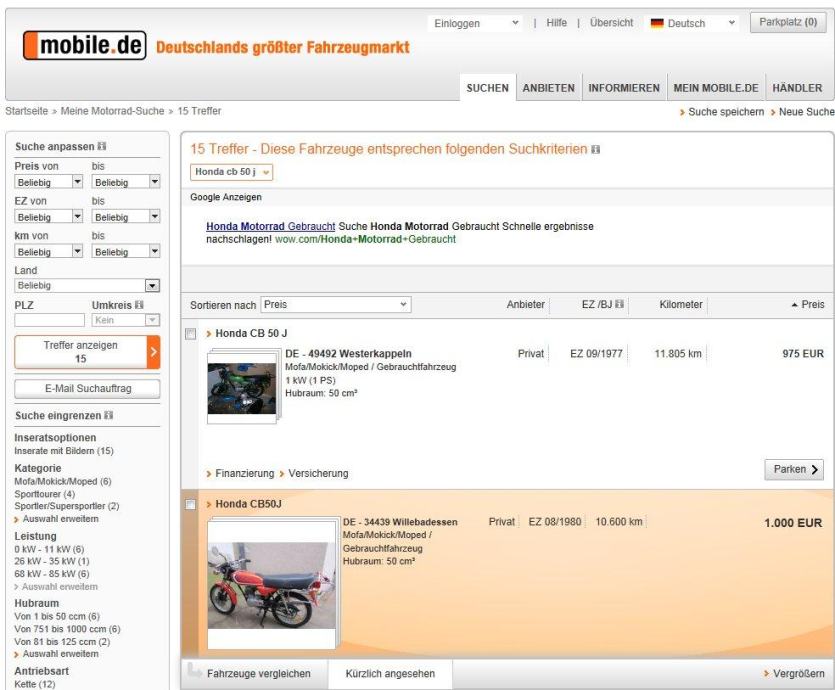This screenshot has width=835, height=690.
Task: Click the Vergrößern link
Action: [798, 673]
